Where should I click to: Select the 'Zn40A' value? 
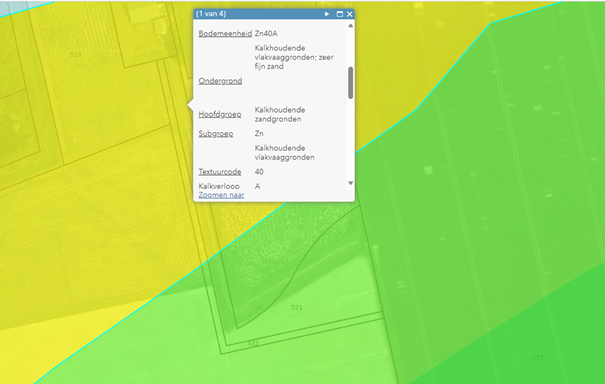pos(266,34)
